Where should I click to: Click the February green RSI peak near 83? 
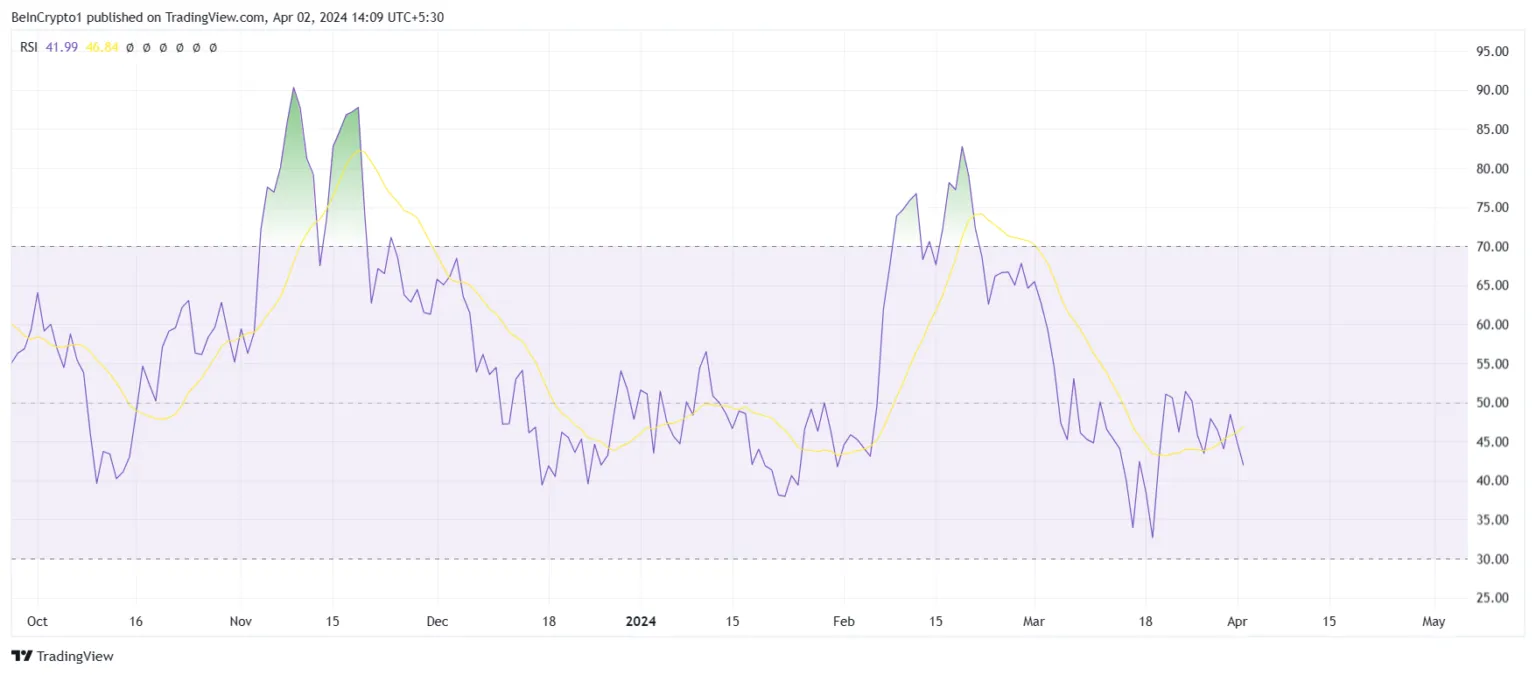(962, 149)
